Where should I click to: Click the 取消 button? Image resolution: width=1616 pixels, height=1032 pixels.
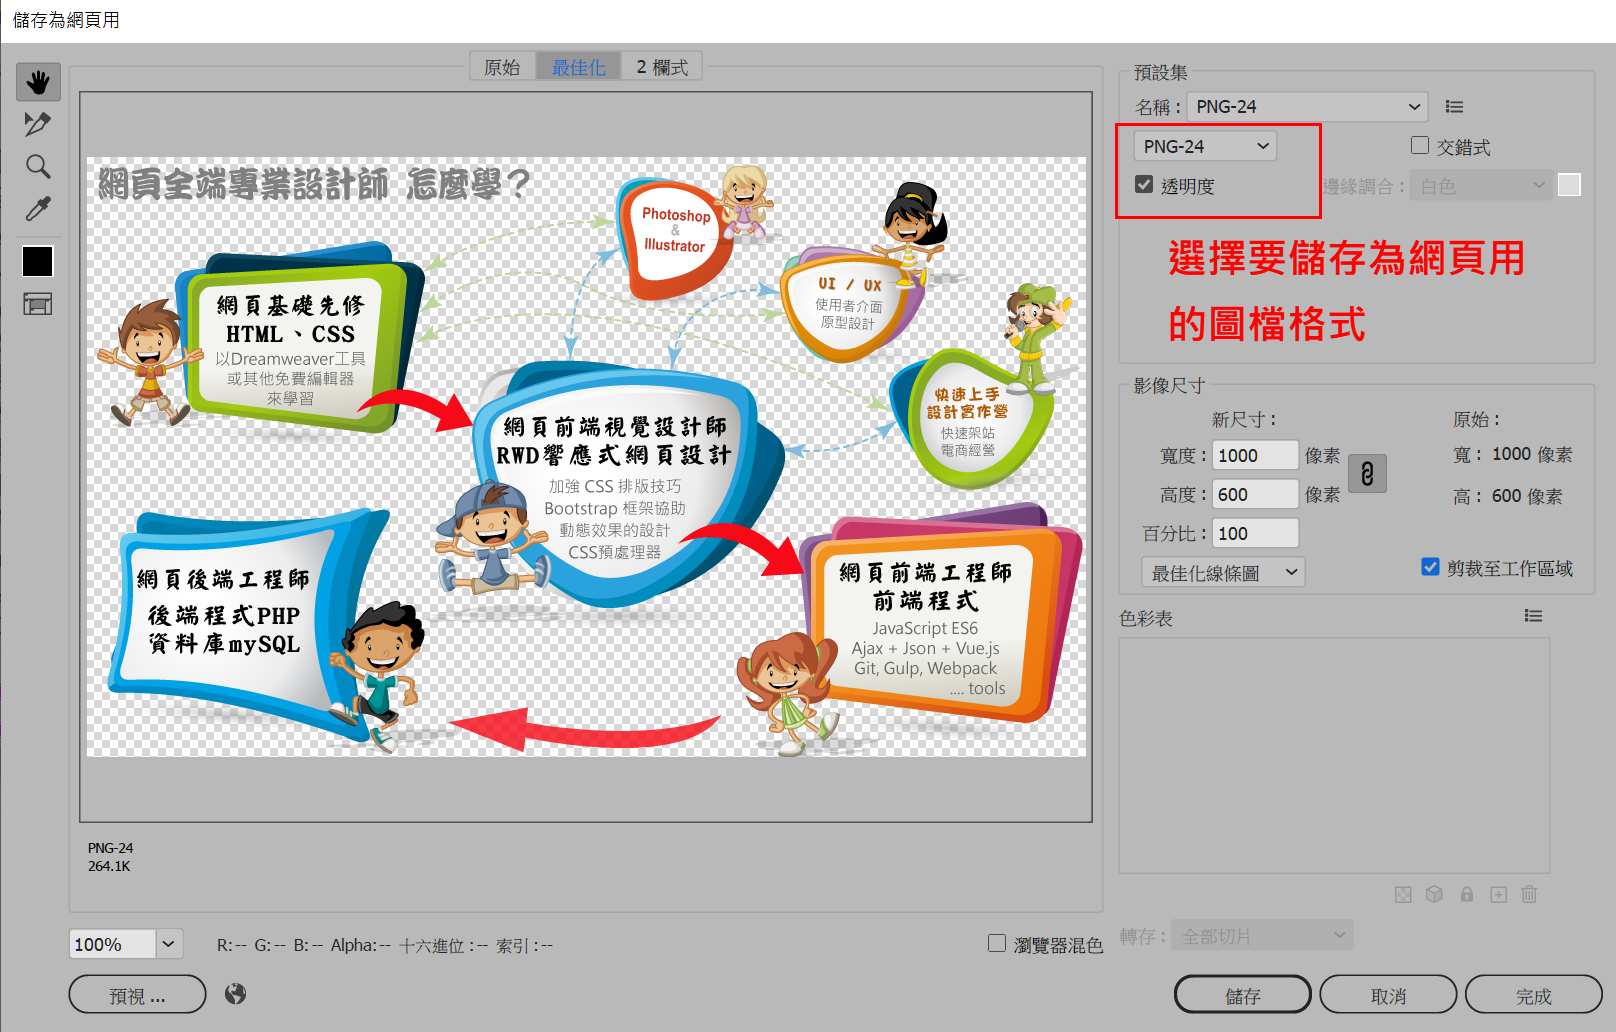pyautogui.click(x=1388, y=995)
